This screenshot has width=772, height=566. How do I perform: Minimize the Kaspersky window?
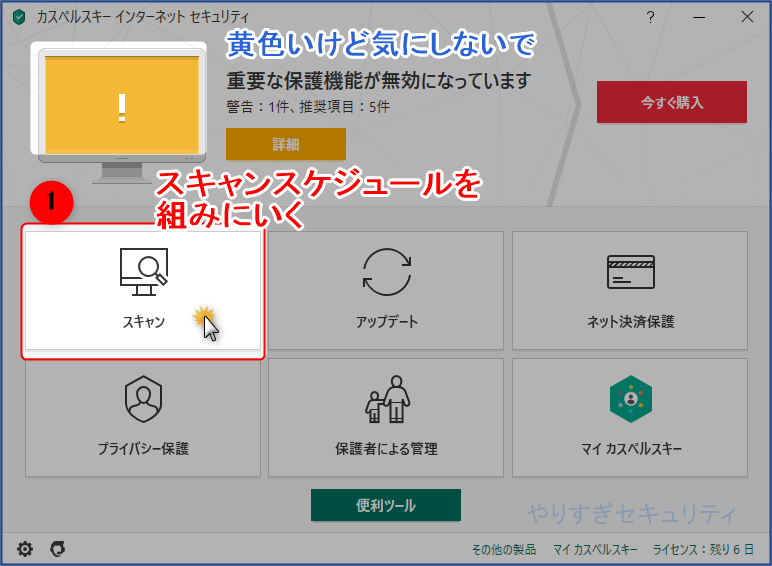[x=699, y=17]
